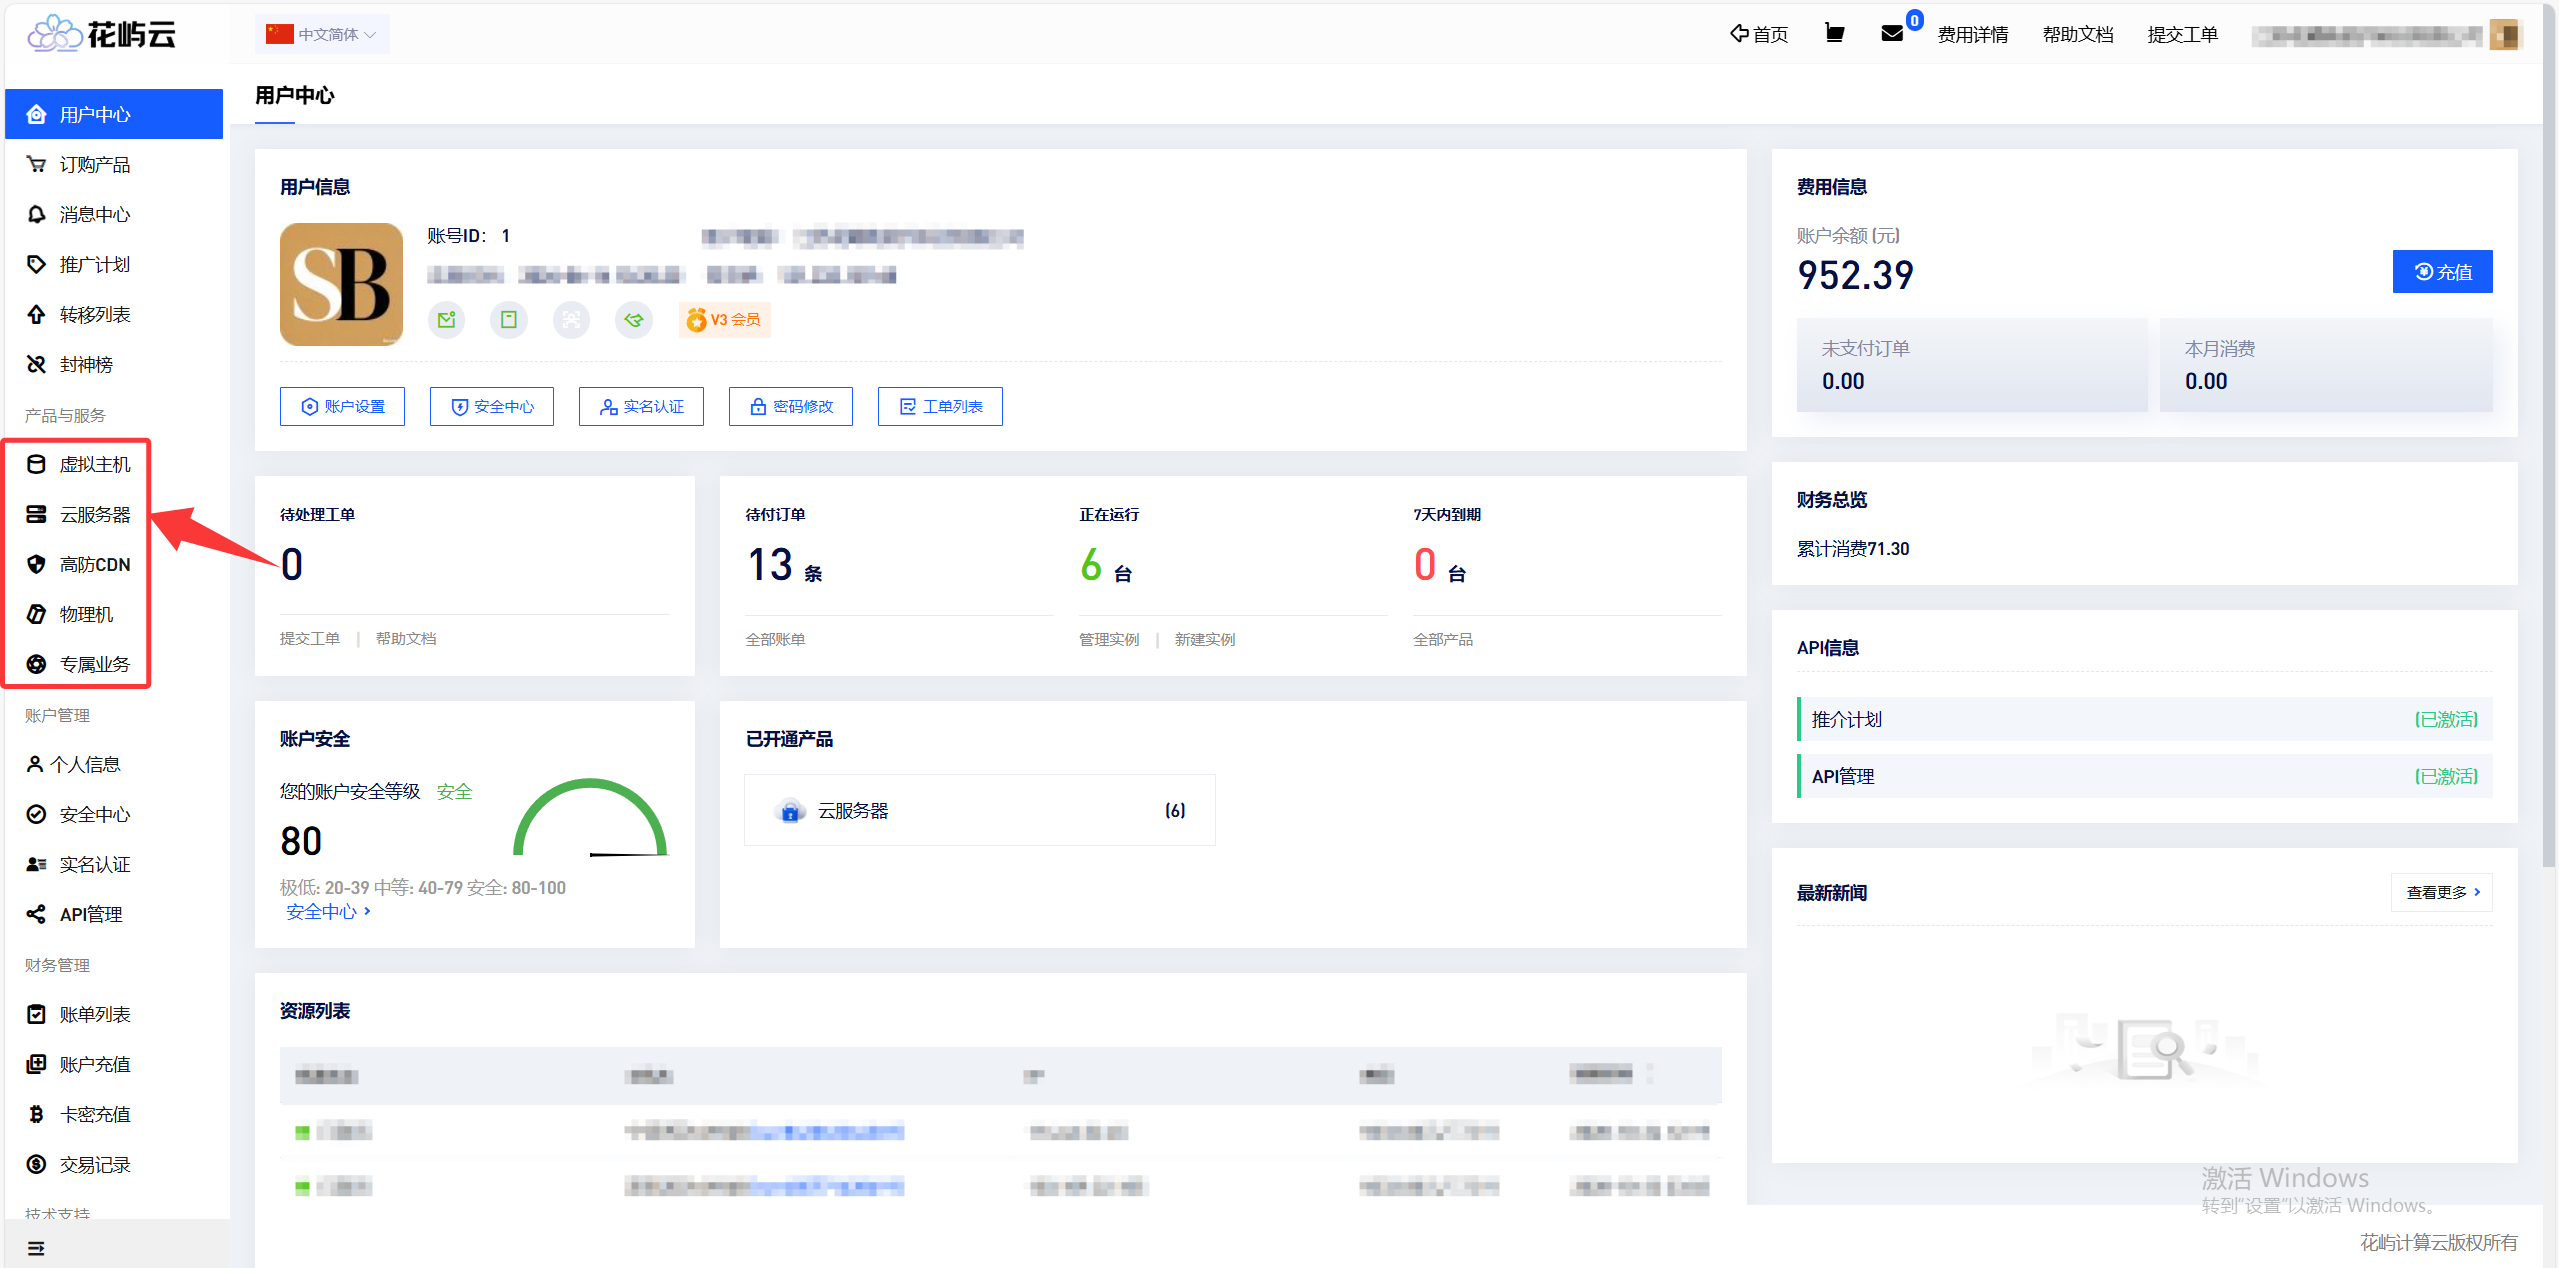Click the 实名认证 button in user info
2559x1268 pixels.
(641, 407)
